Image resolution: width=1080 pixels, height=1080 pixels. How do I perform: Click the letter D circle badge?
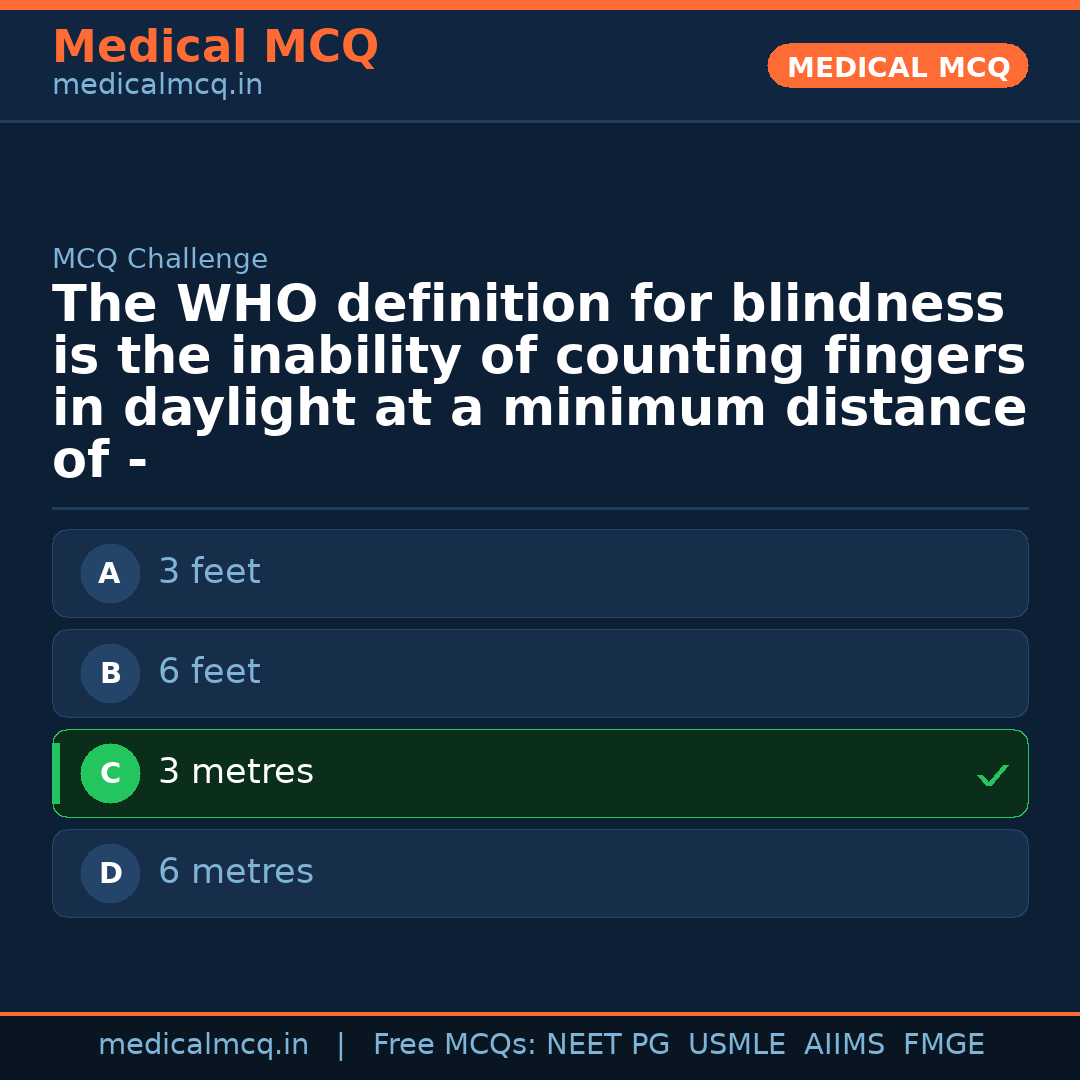tap(110, 873)
